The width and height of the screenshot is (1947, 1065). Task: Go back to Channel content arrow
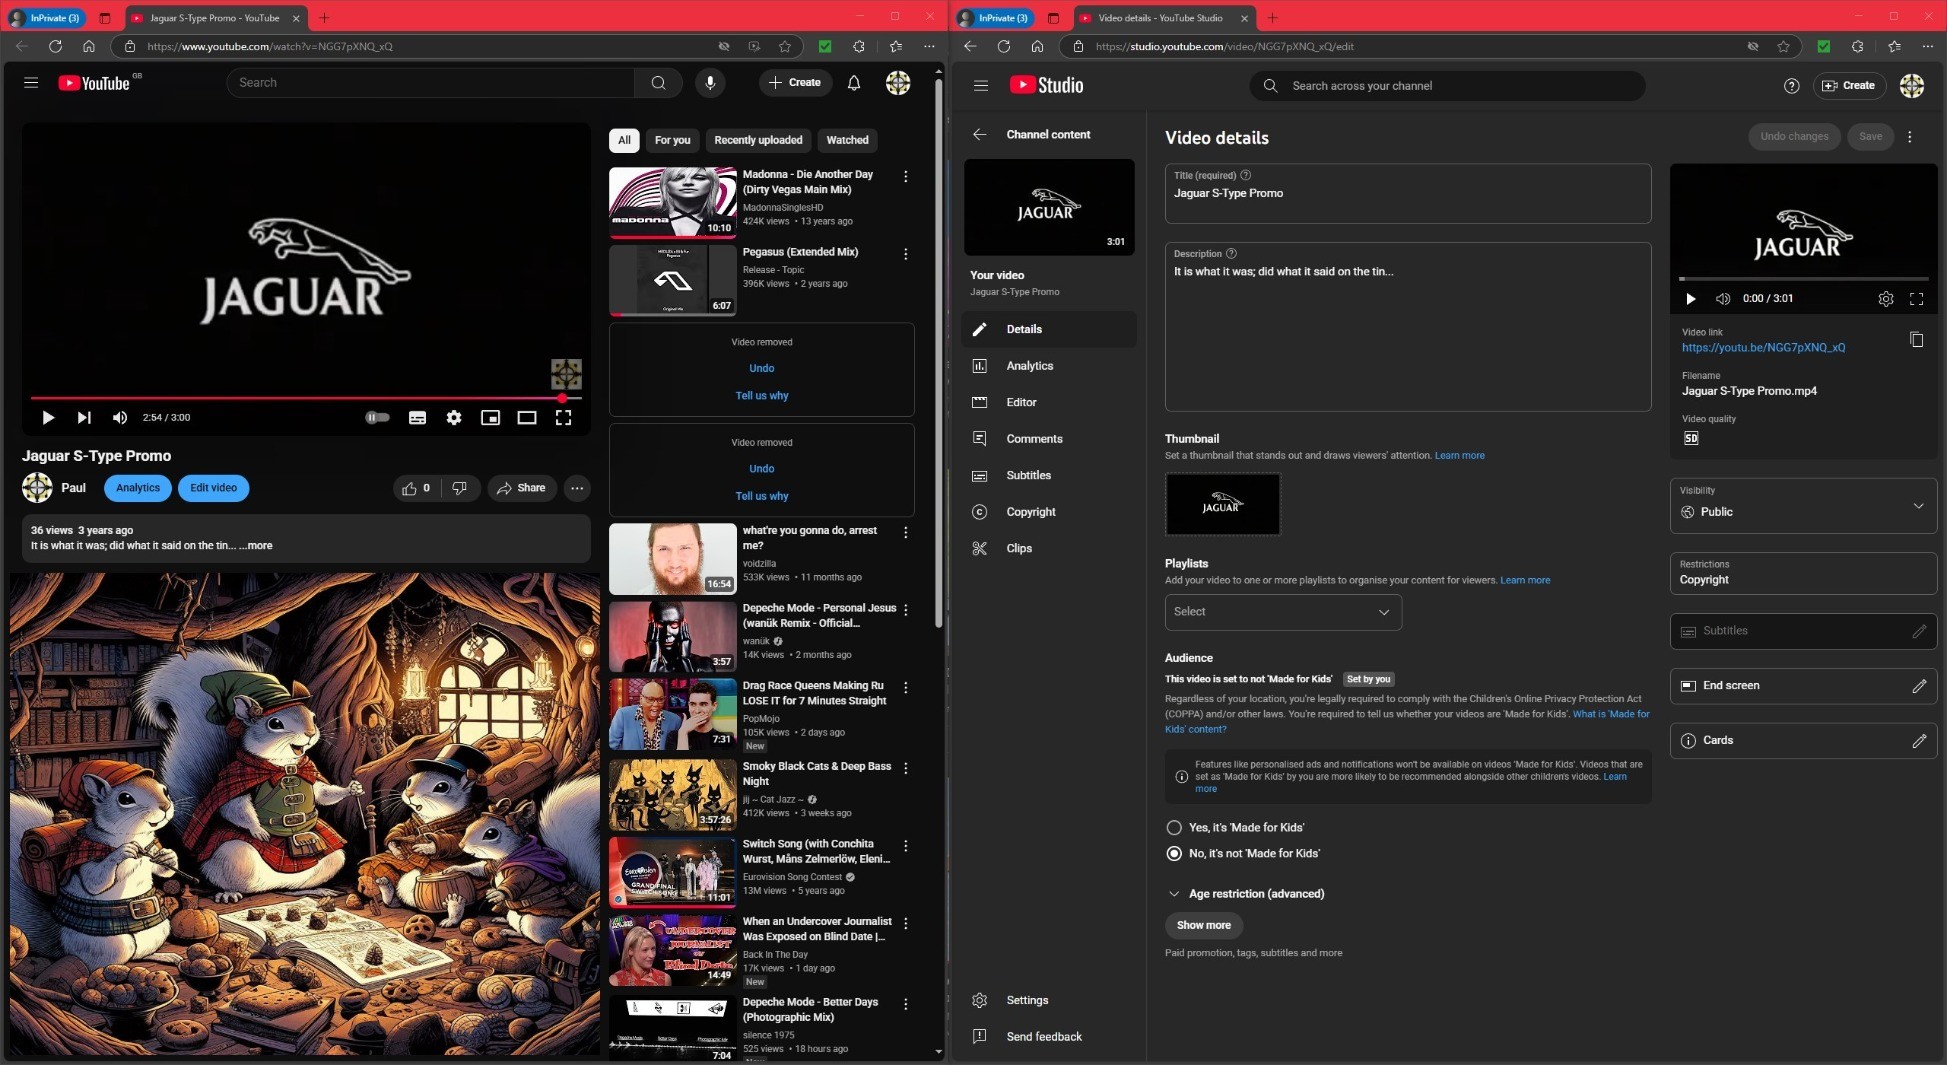click(980, 134)
